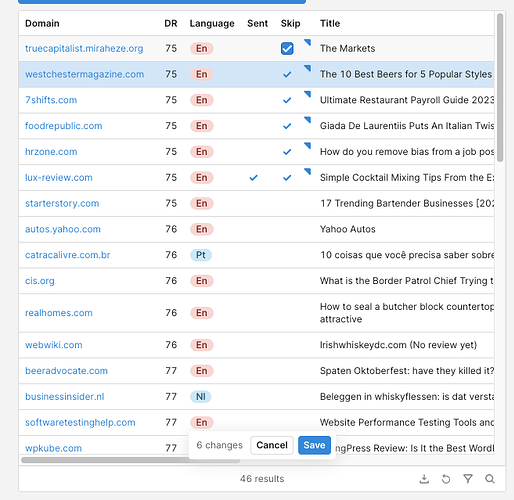Open softwaretestinghelp.com domain link
The height and width of the screenshot is (500, 514).
tap(80, 422)
